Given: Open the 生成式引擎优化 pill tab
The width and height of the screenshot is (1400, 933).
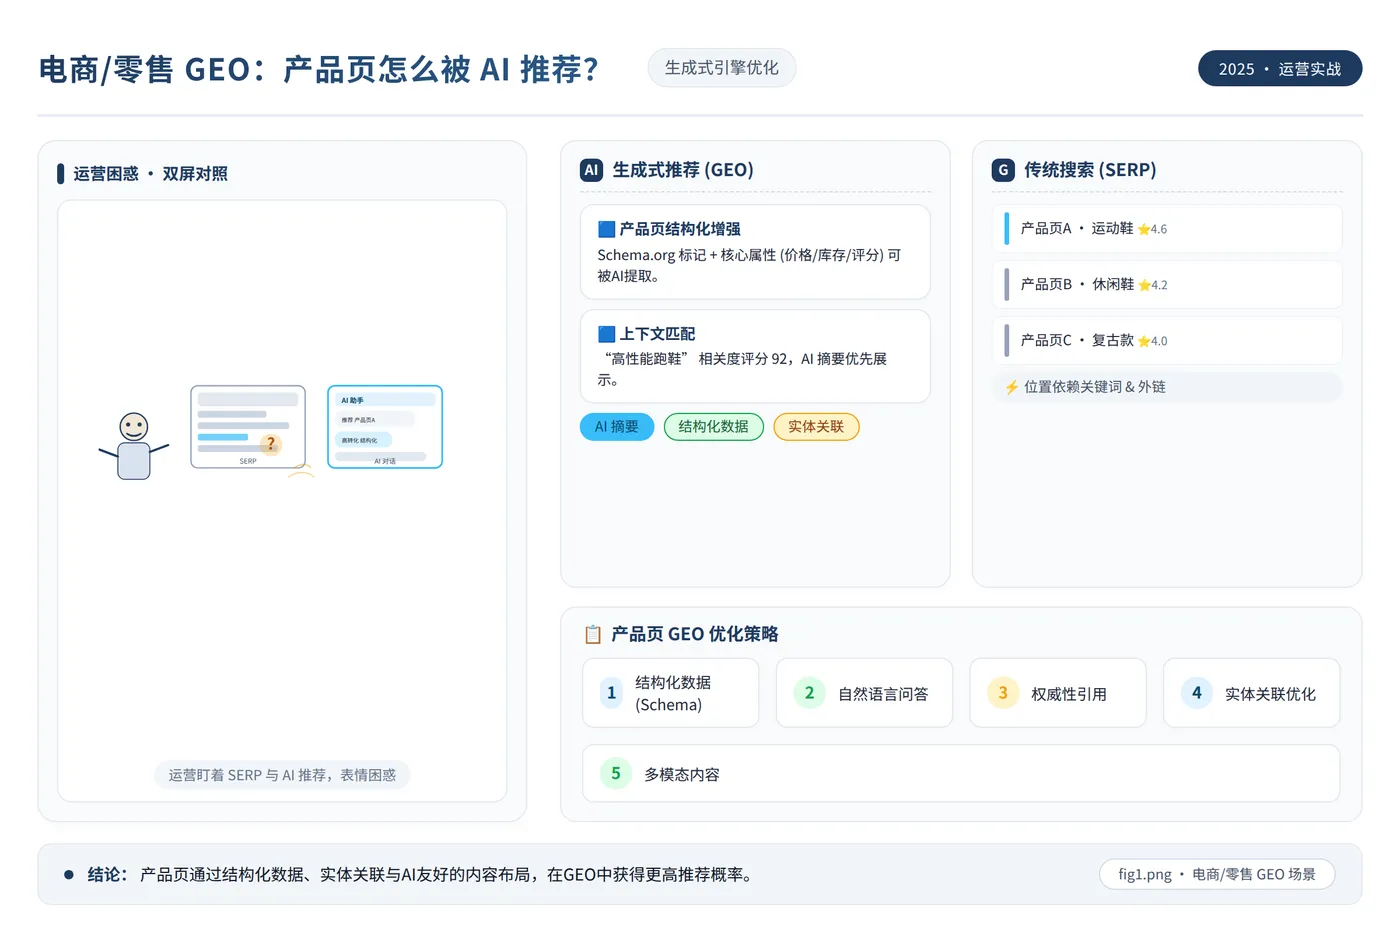Looking at the screenshot, I should click(722, 68).
